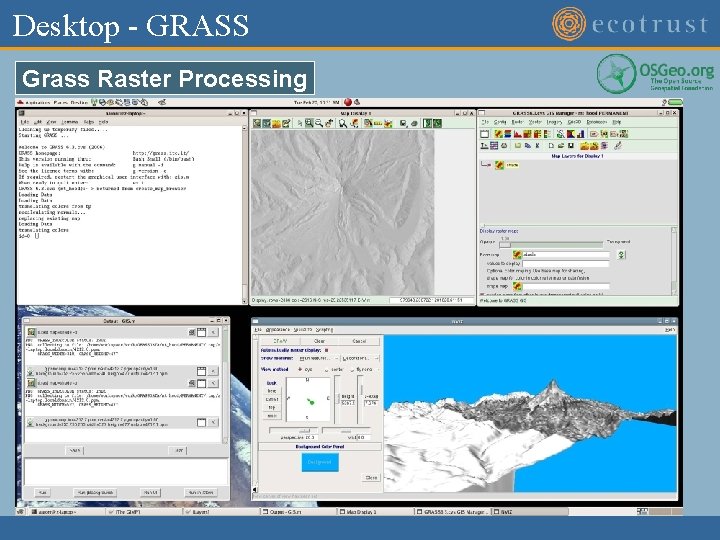Click the Add raster layer icon in GIS Manager

click(x=499, y=134)
